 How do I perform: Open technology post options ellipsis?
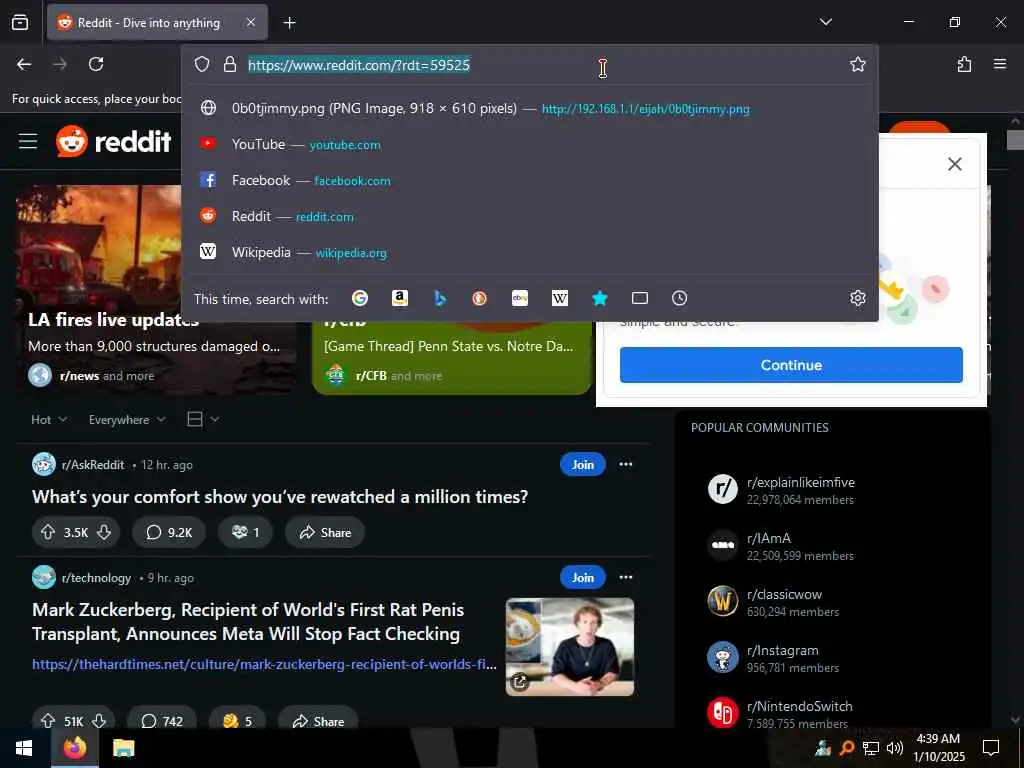coord(626,577)
